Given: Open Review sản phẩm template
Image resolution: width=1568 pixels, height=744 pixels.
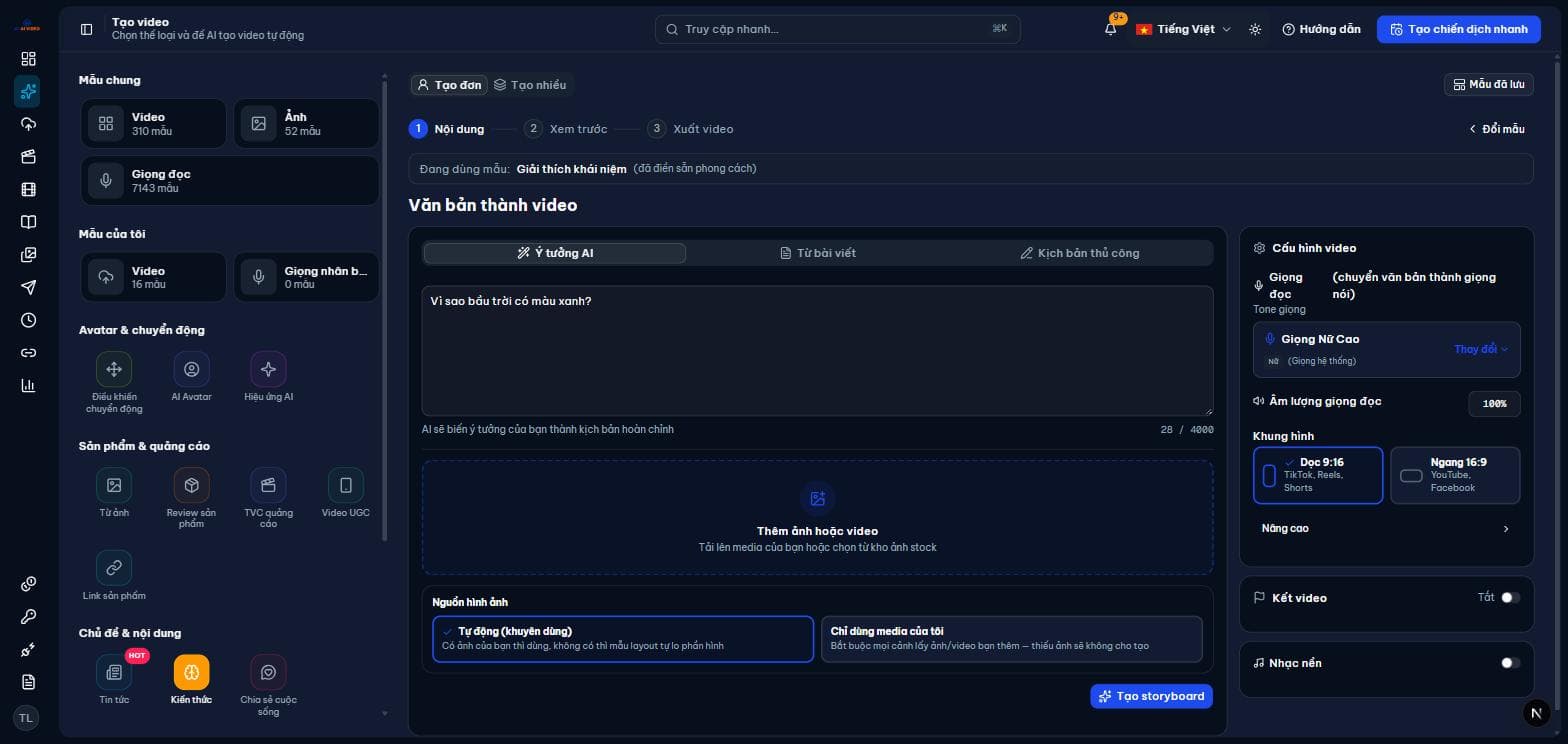Looking at the screenshot, I should click(191, 485).
